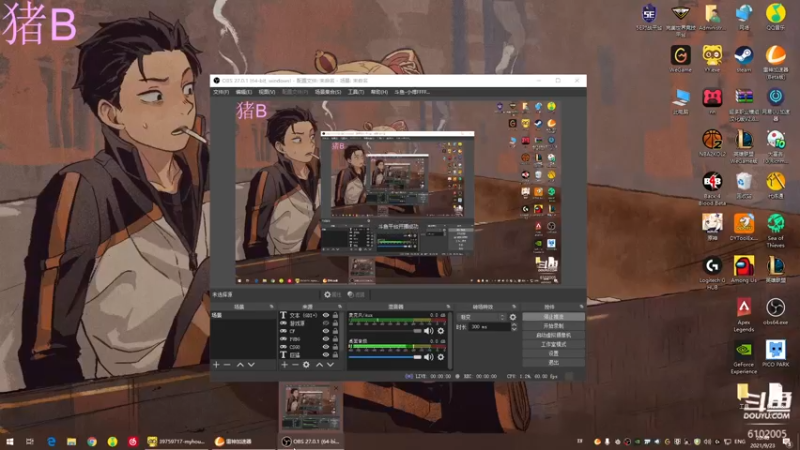
Task: Mute the microphone/Aux speaker icon
Action: [429, 331]
